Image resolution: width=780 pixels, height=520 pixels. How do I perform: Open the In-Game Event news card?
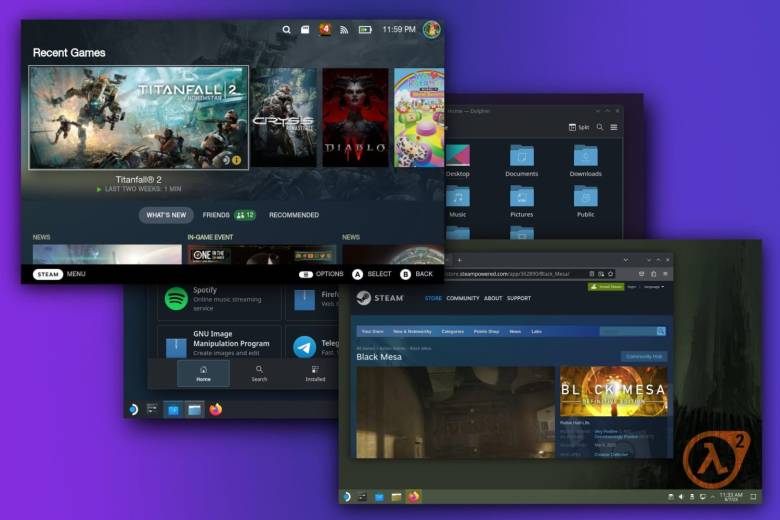262,250
